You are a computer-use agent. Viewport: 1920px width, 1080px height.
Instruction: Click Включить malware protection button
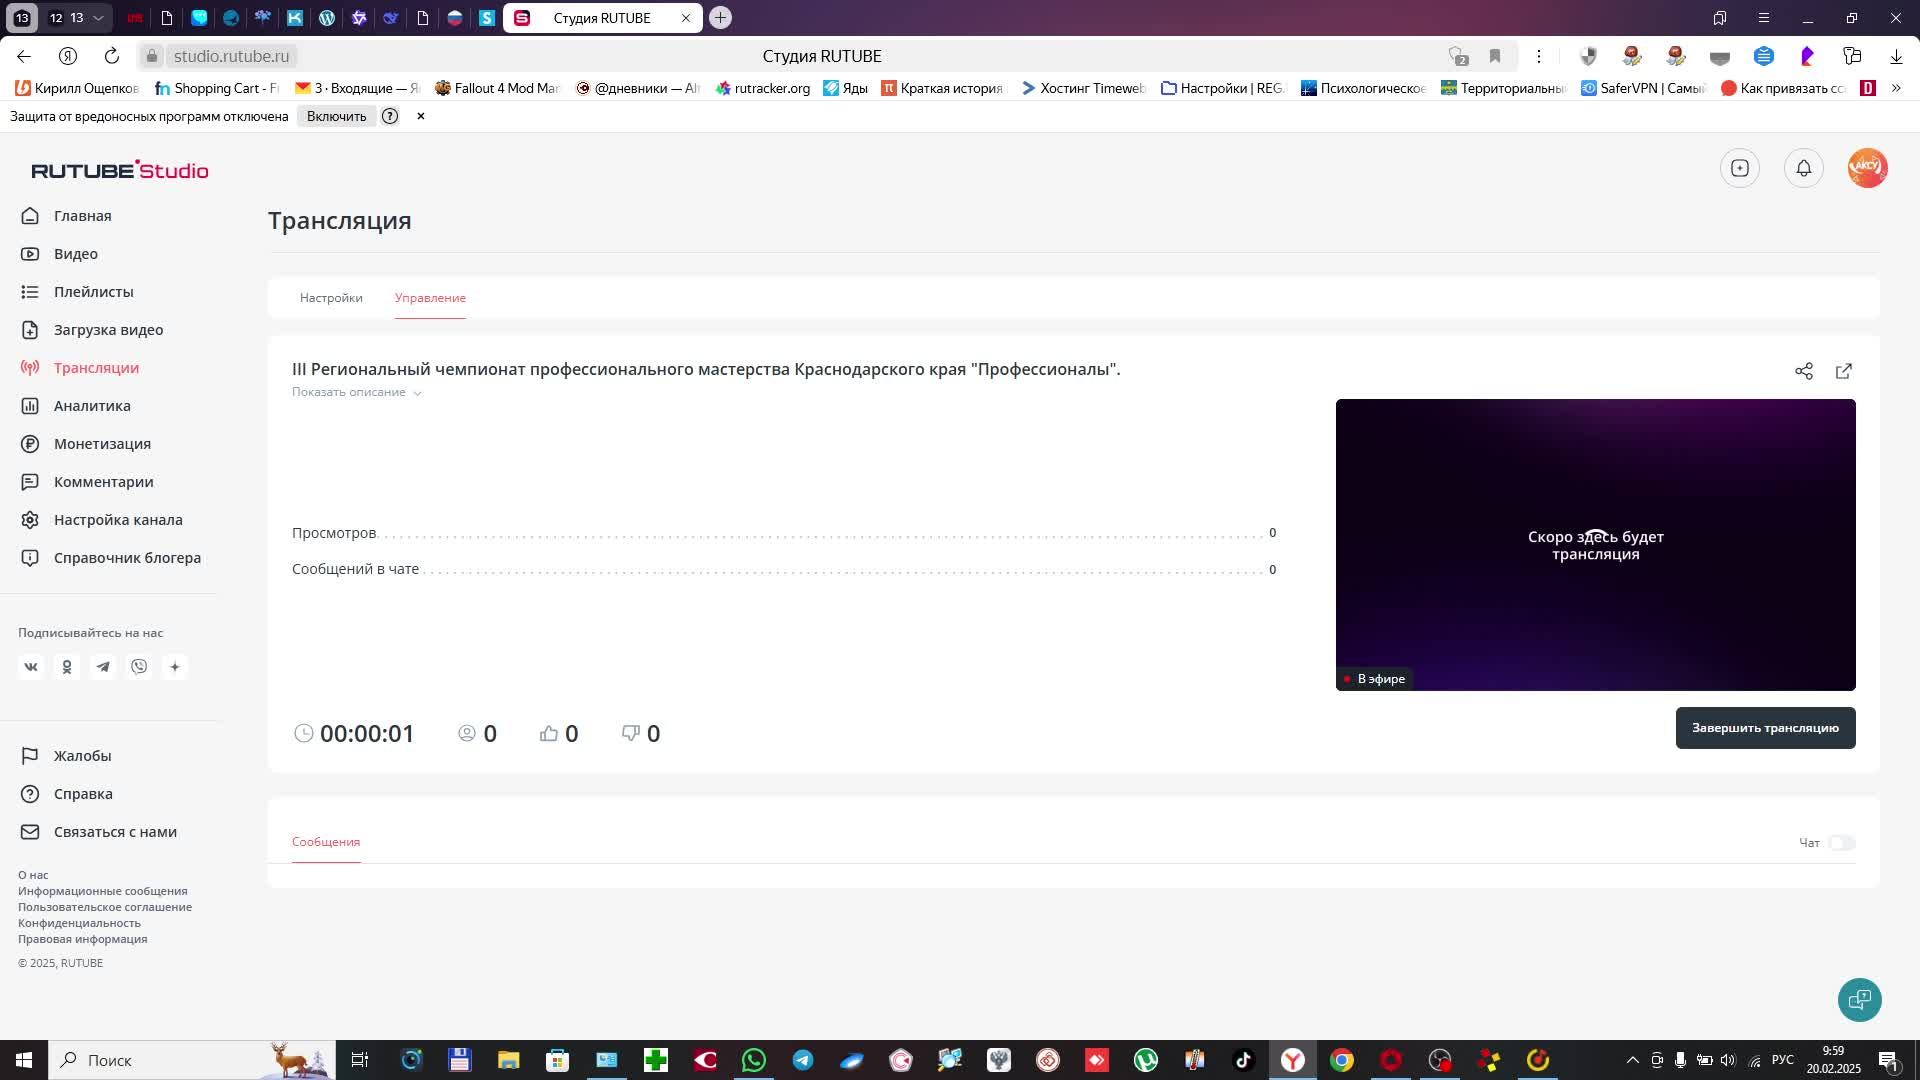click(336, 116)
